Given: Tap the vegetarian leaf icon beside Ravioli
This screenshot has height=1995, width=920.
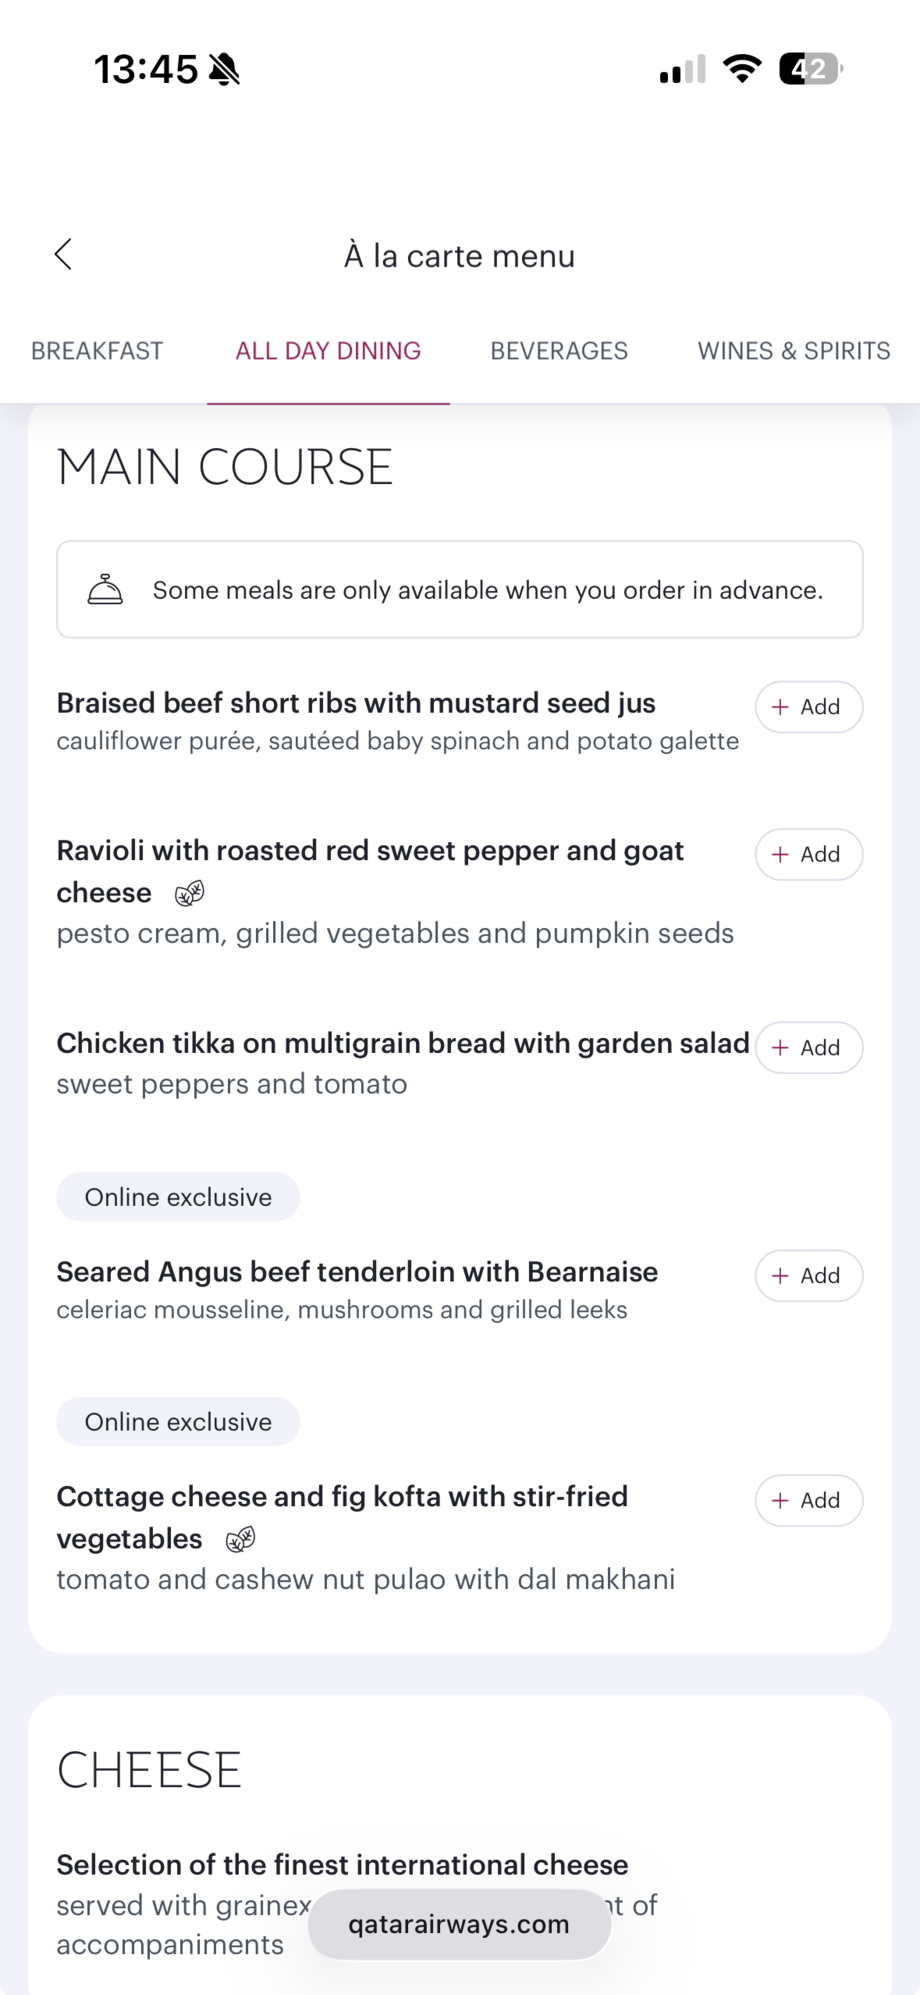Looking at the screenshot, I should pyautogui.click(x=189, y=893).
